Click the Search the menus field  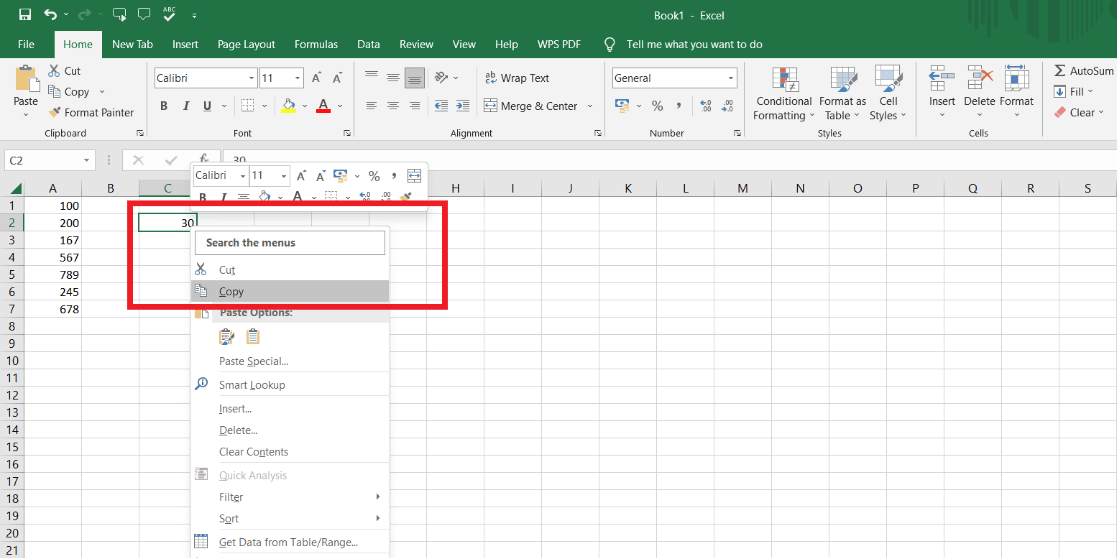pyautogui.click(x=290, y=242)
